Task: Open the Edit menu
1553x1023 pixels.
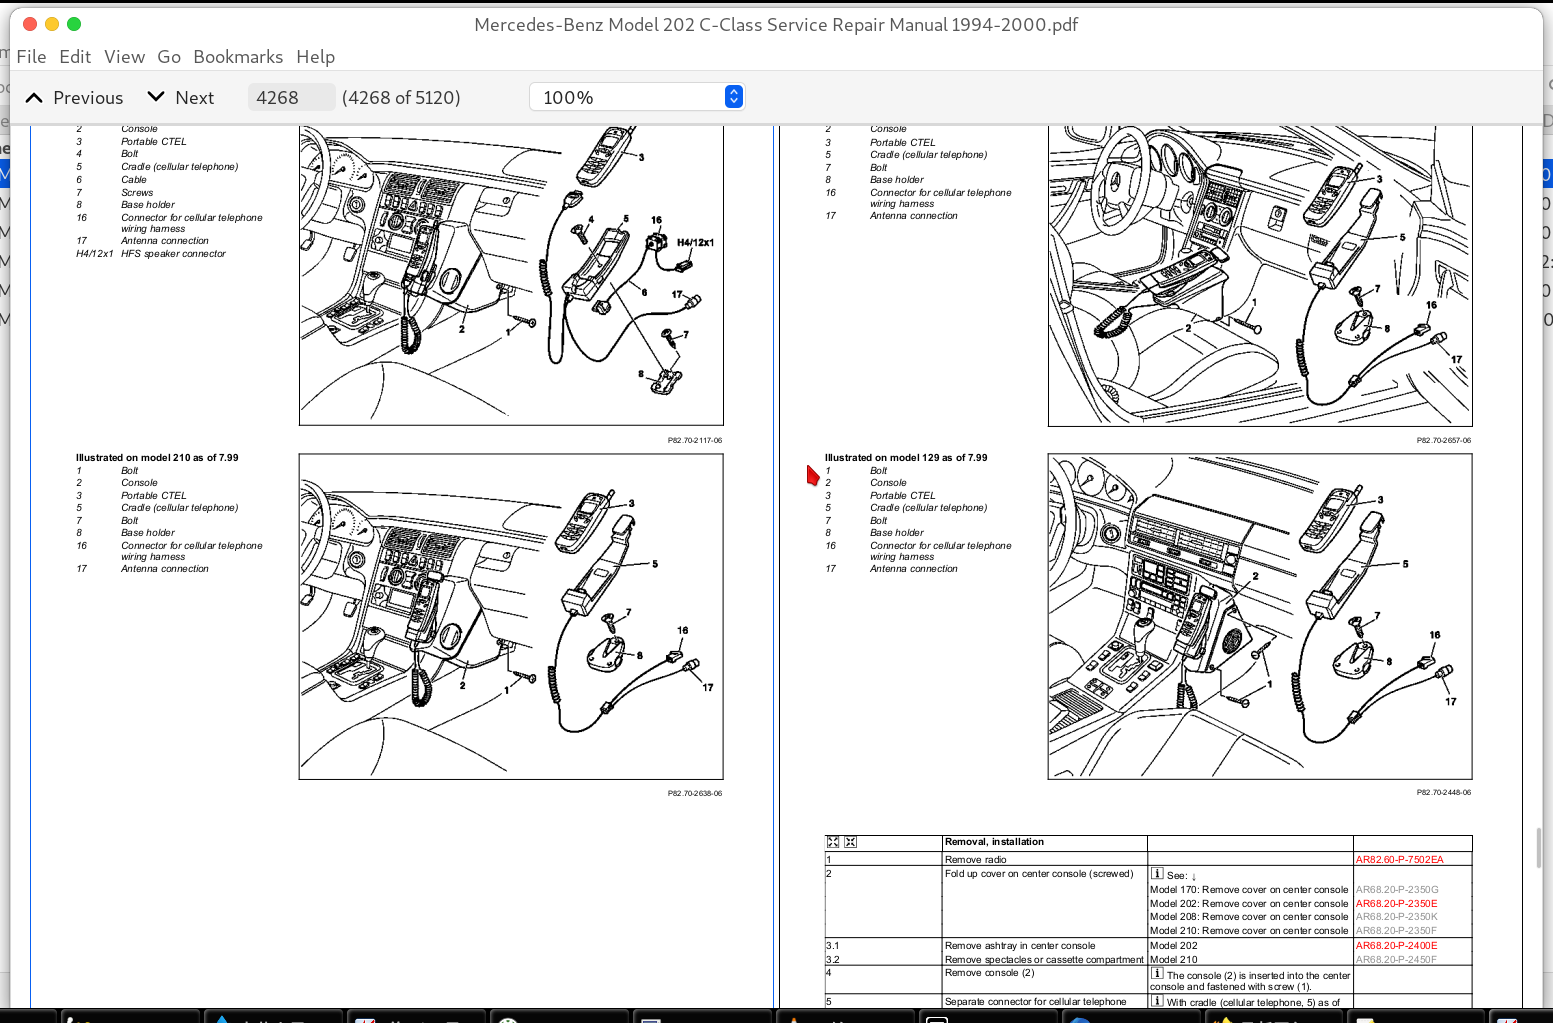Action: click(74, 57)
